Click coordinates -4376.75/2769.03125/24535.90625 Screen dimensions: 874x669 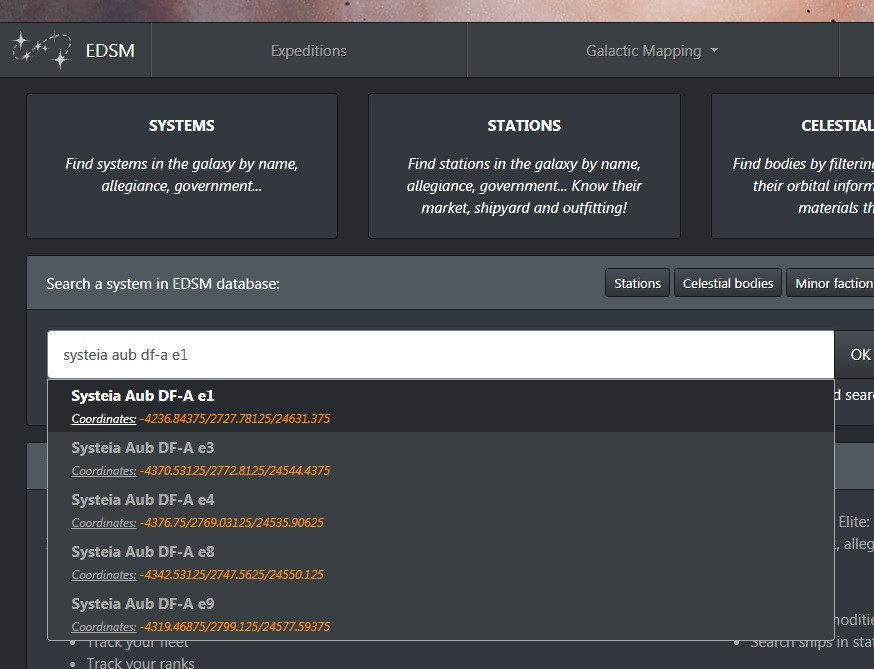tap(231, 522)
